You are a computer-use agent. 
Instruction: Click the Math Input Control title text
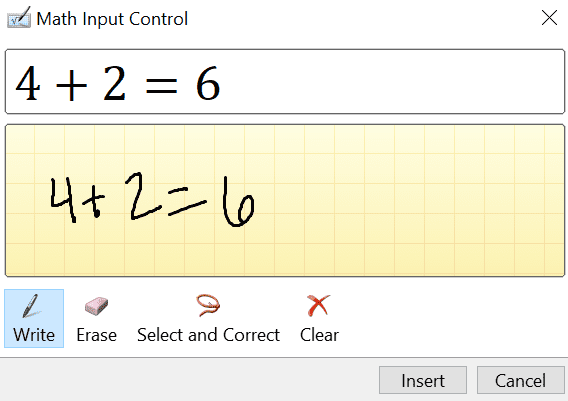(112, 19)
